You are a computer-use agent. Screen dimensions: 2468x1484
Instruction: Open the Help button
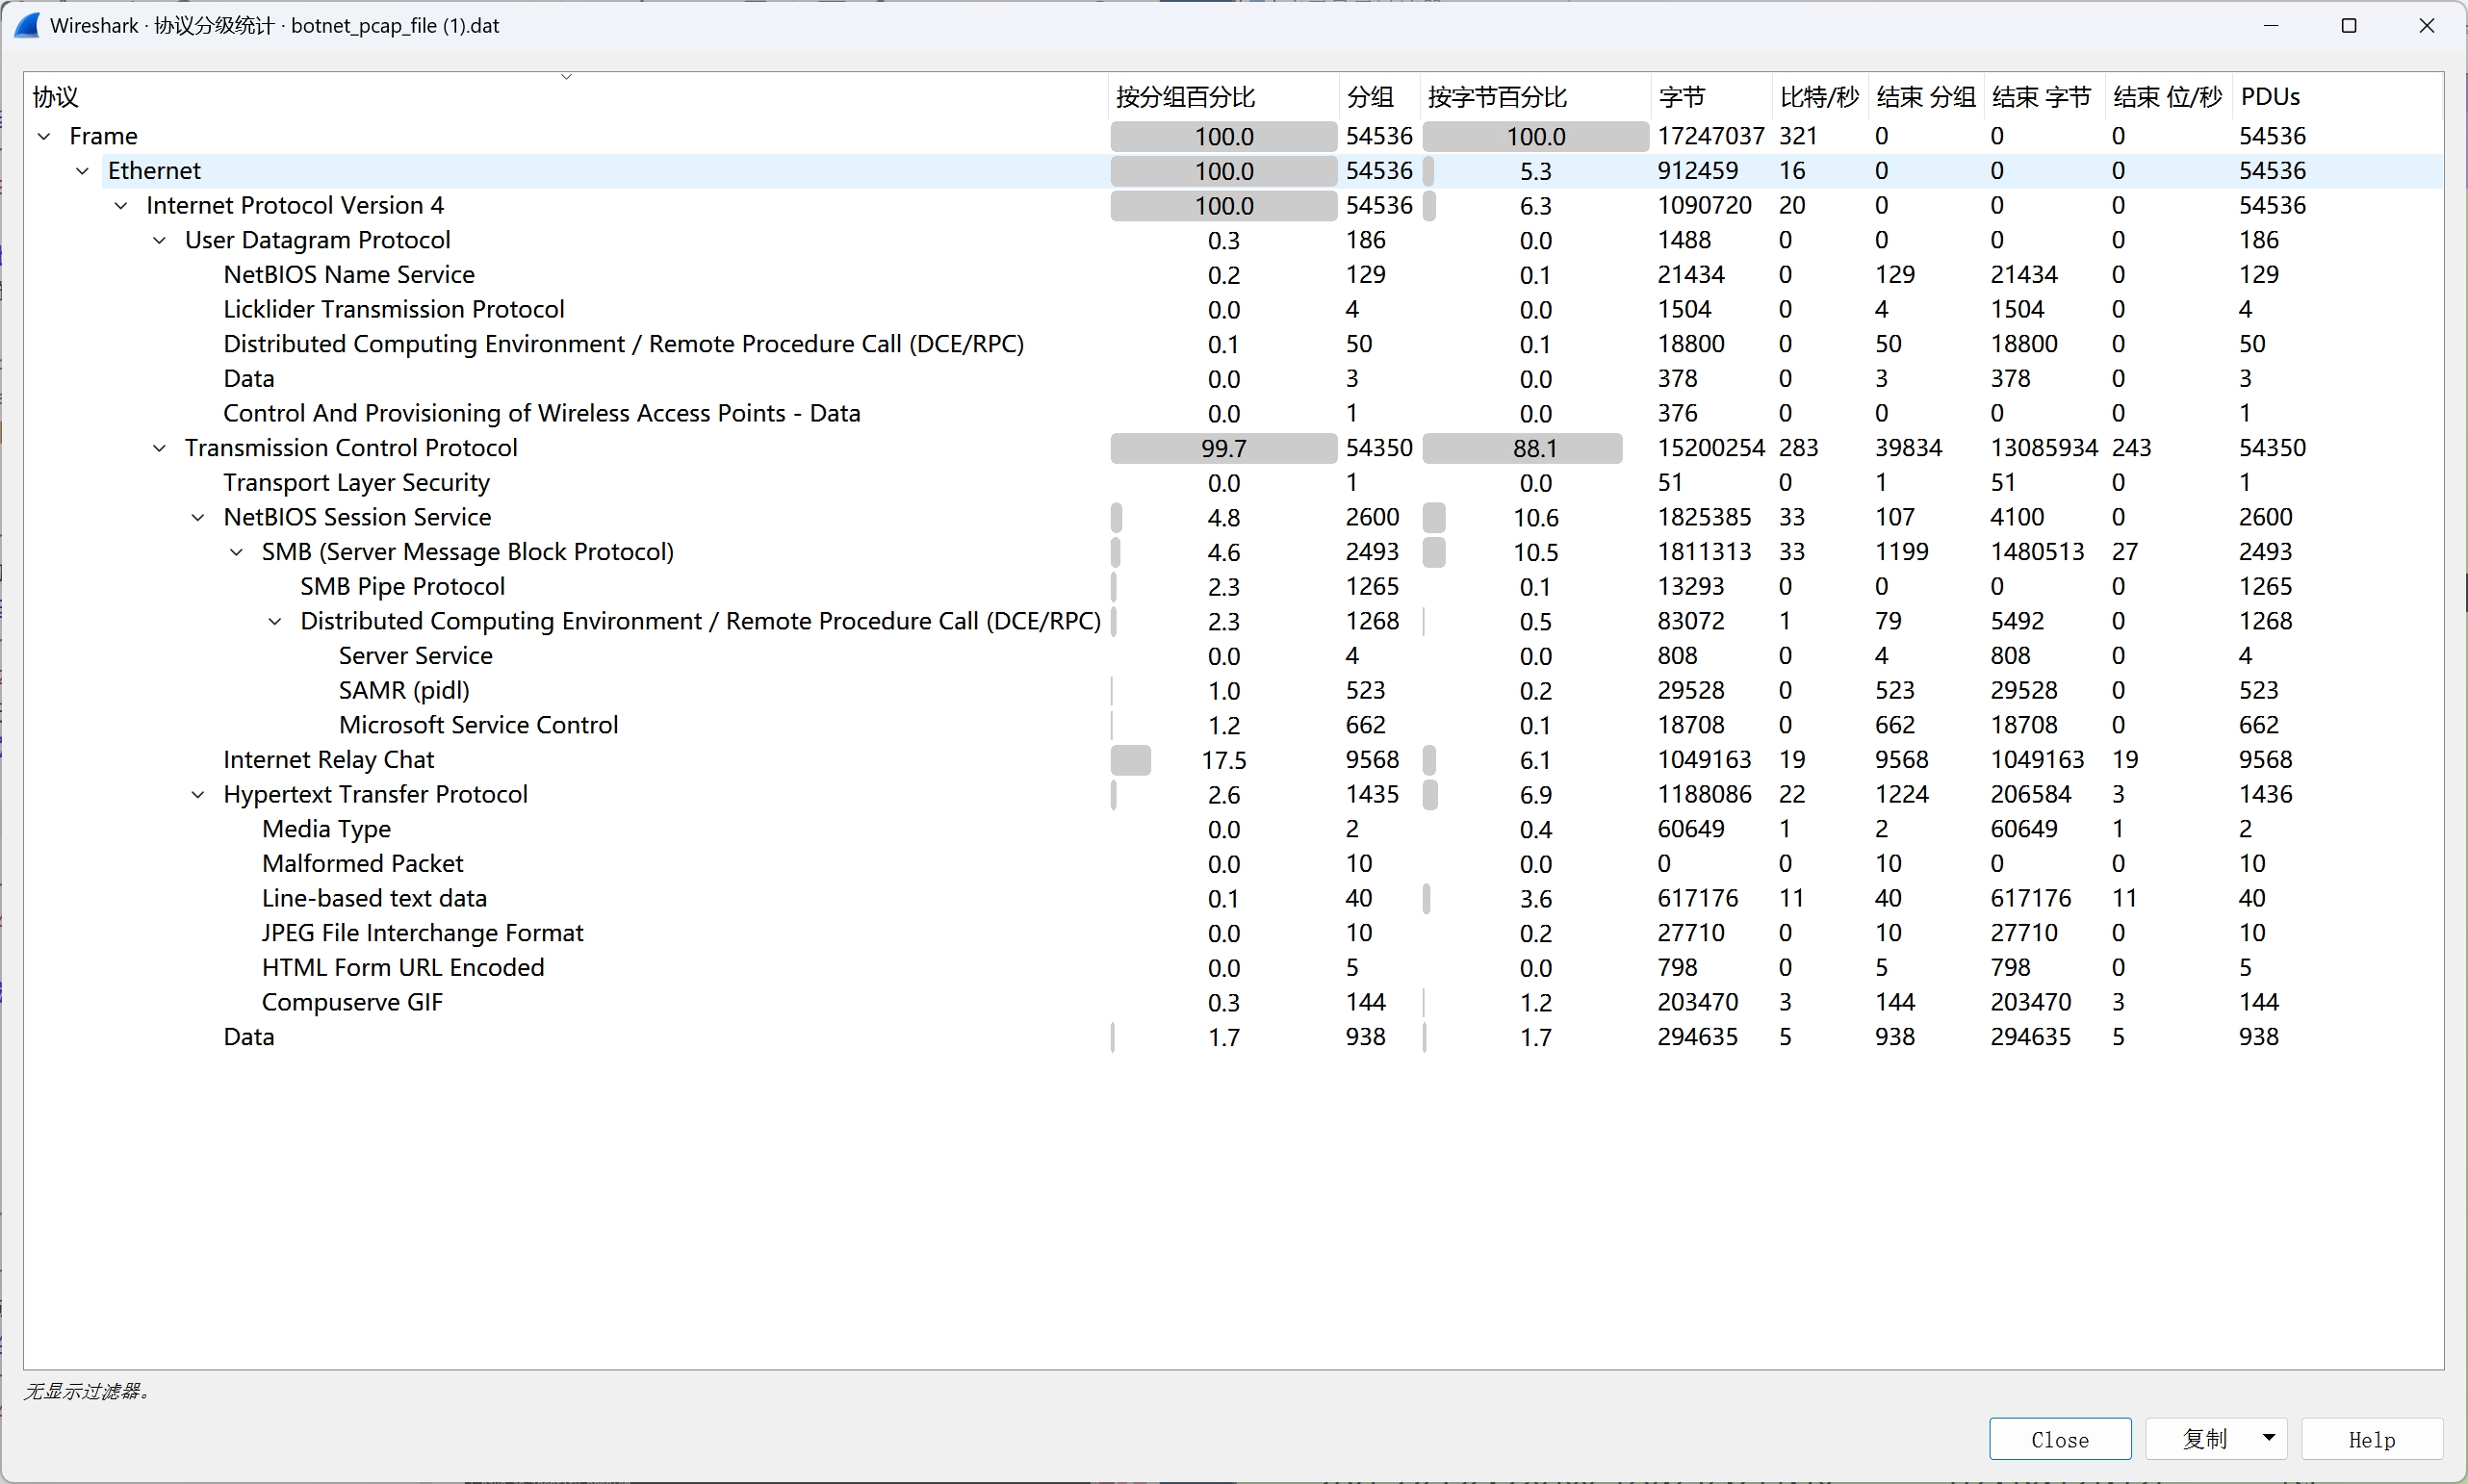2371,1439
